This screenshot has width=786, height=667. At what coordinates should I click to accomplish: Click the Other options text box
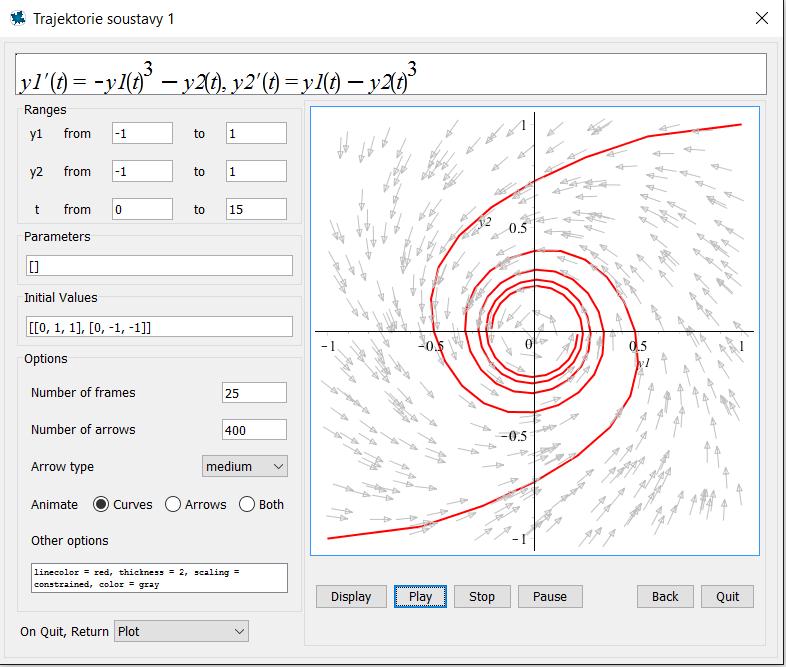[x=159, y=578]
